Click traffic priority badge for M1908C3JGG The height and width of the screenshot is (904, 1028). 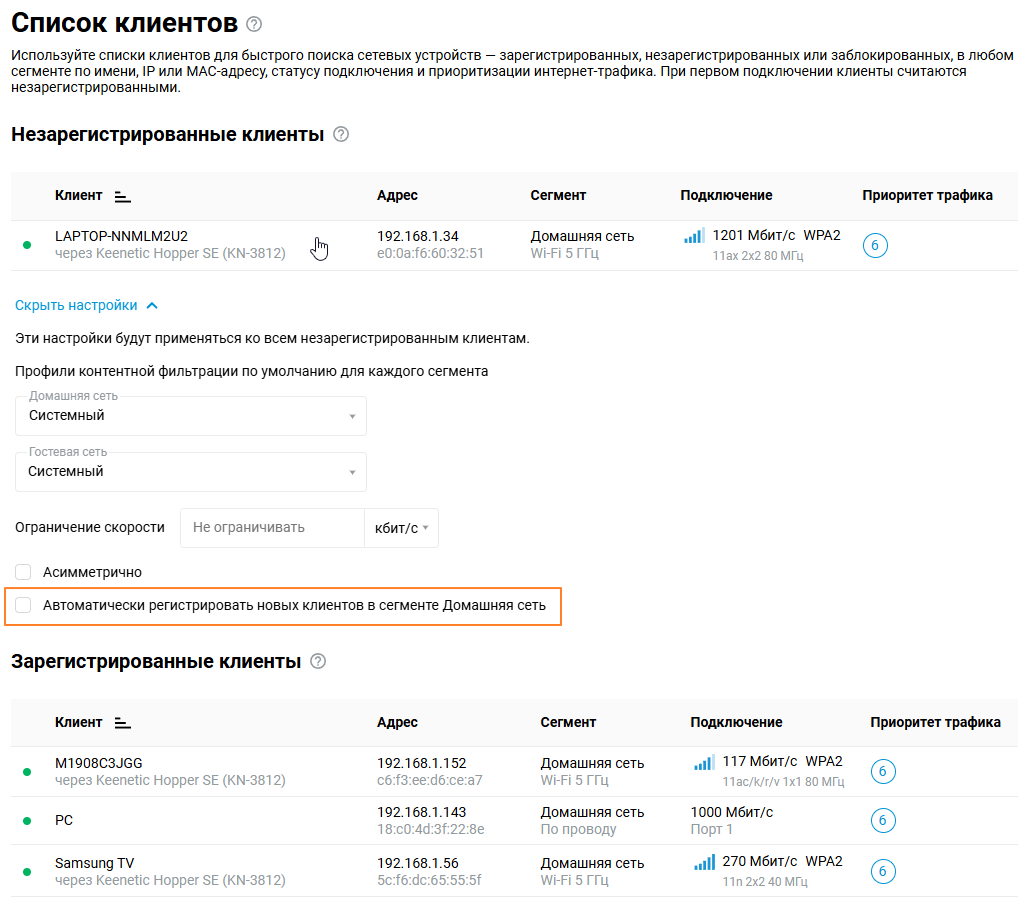(882, 771)
